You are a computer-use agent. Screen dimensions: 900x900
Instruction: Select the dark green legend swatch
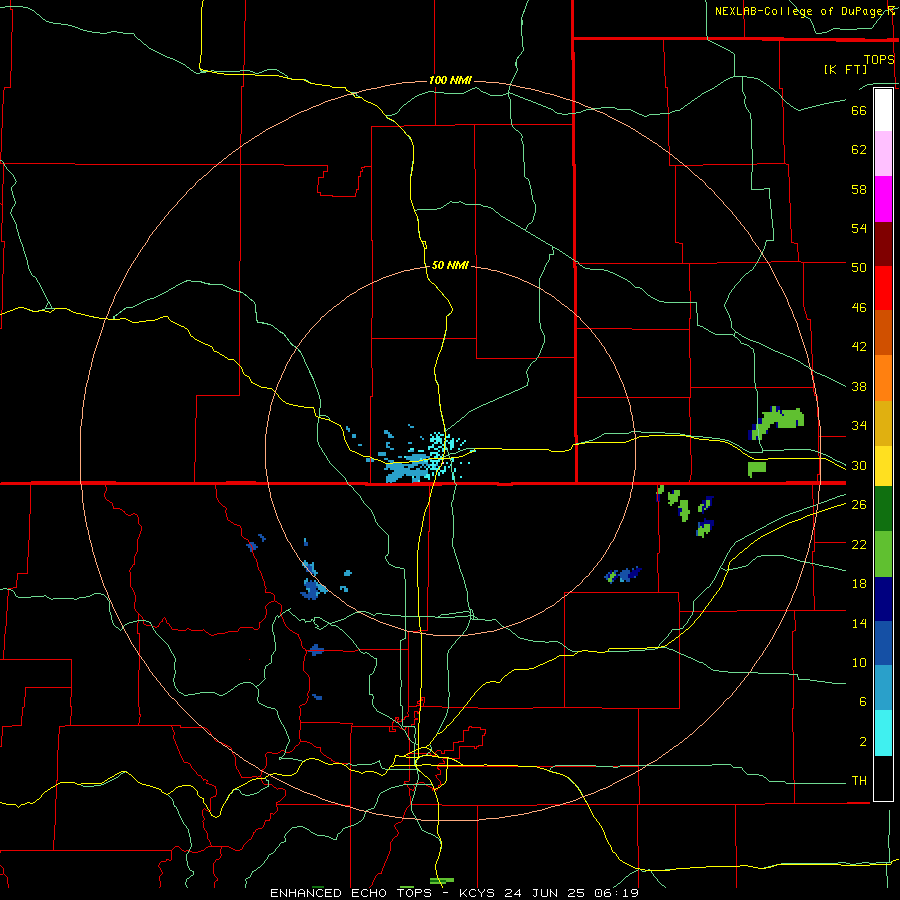pos(883,509)
